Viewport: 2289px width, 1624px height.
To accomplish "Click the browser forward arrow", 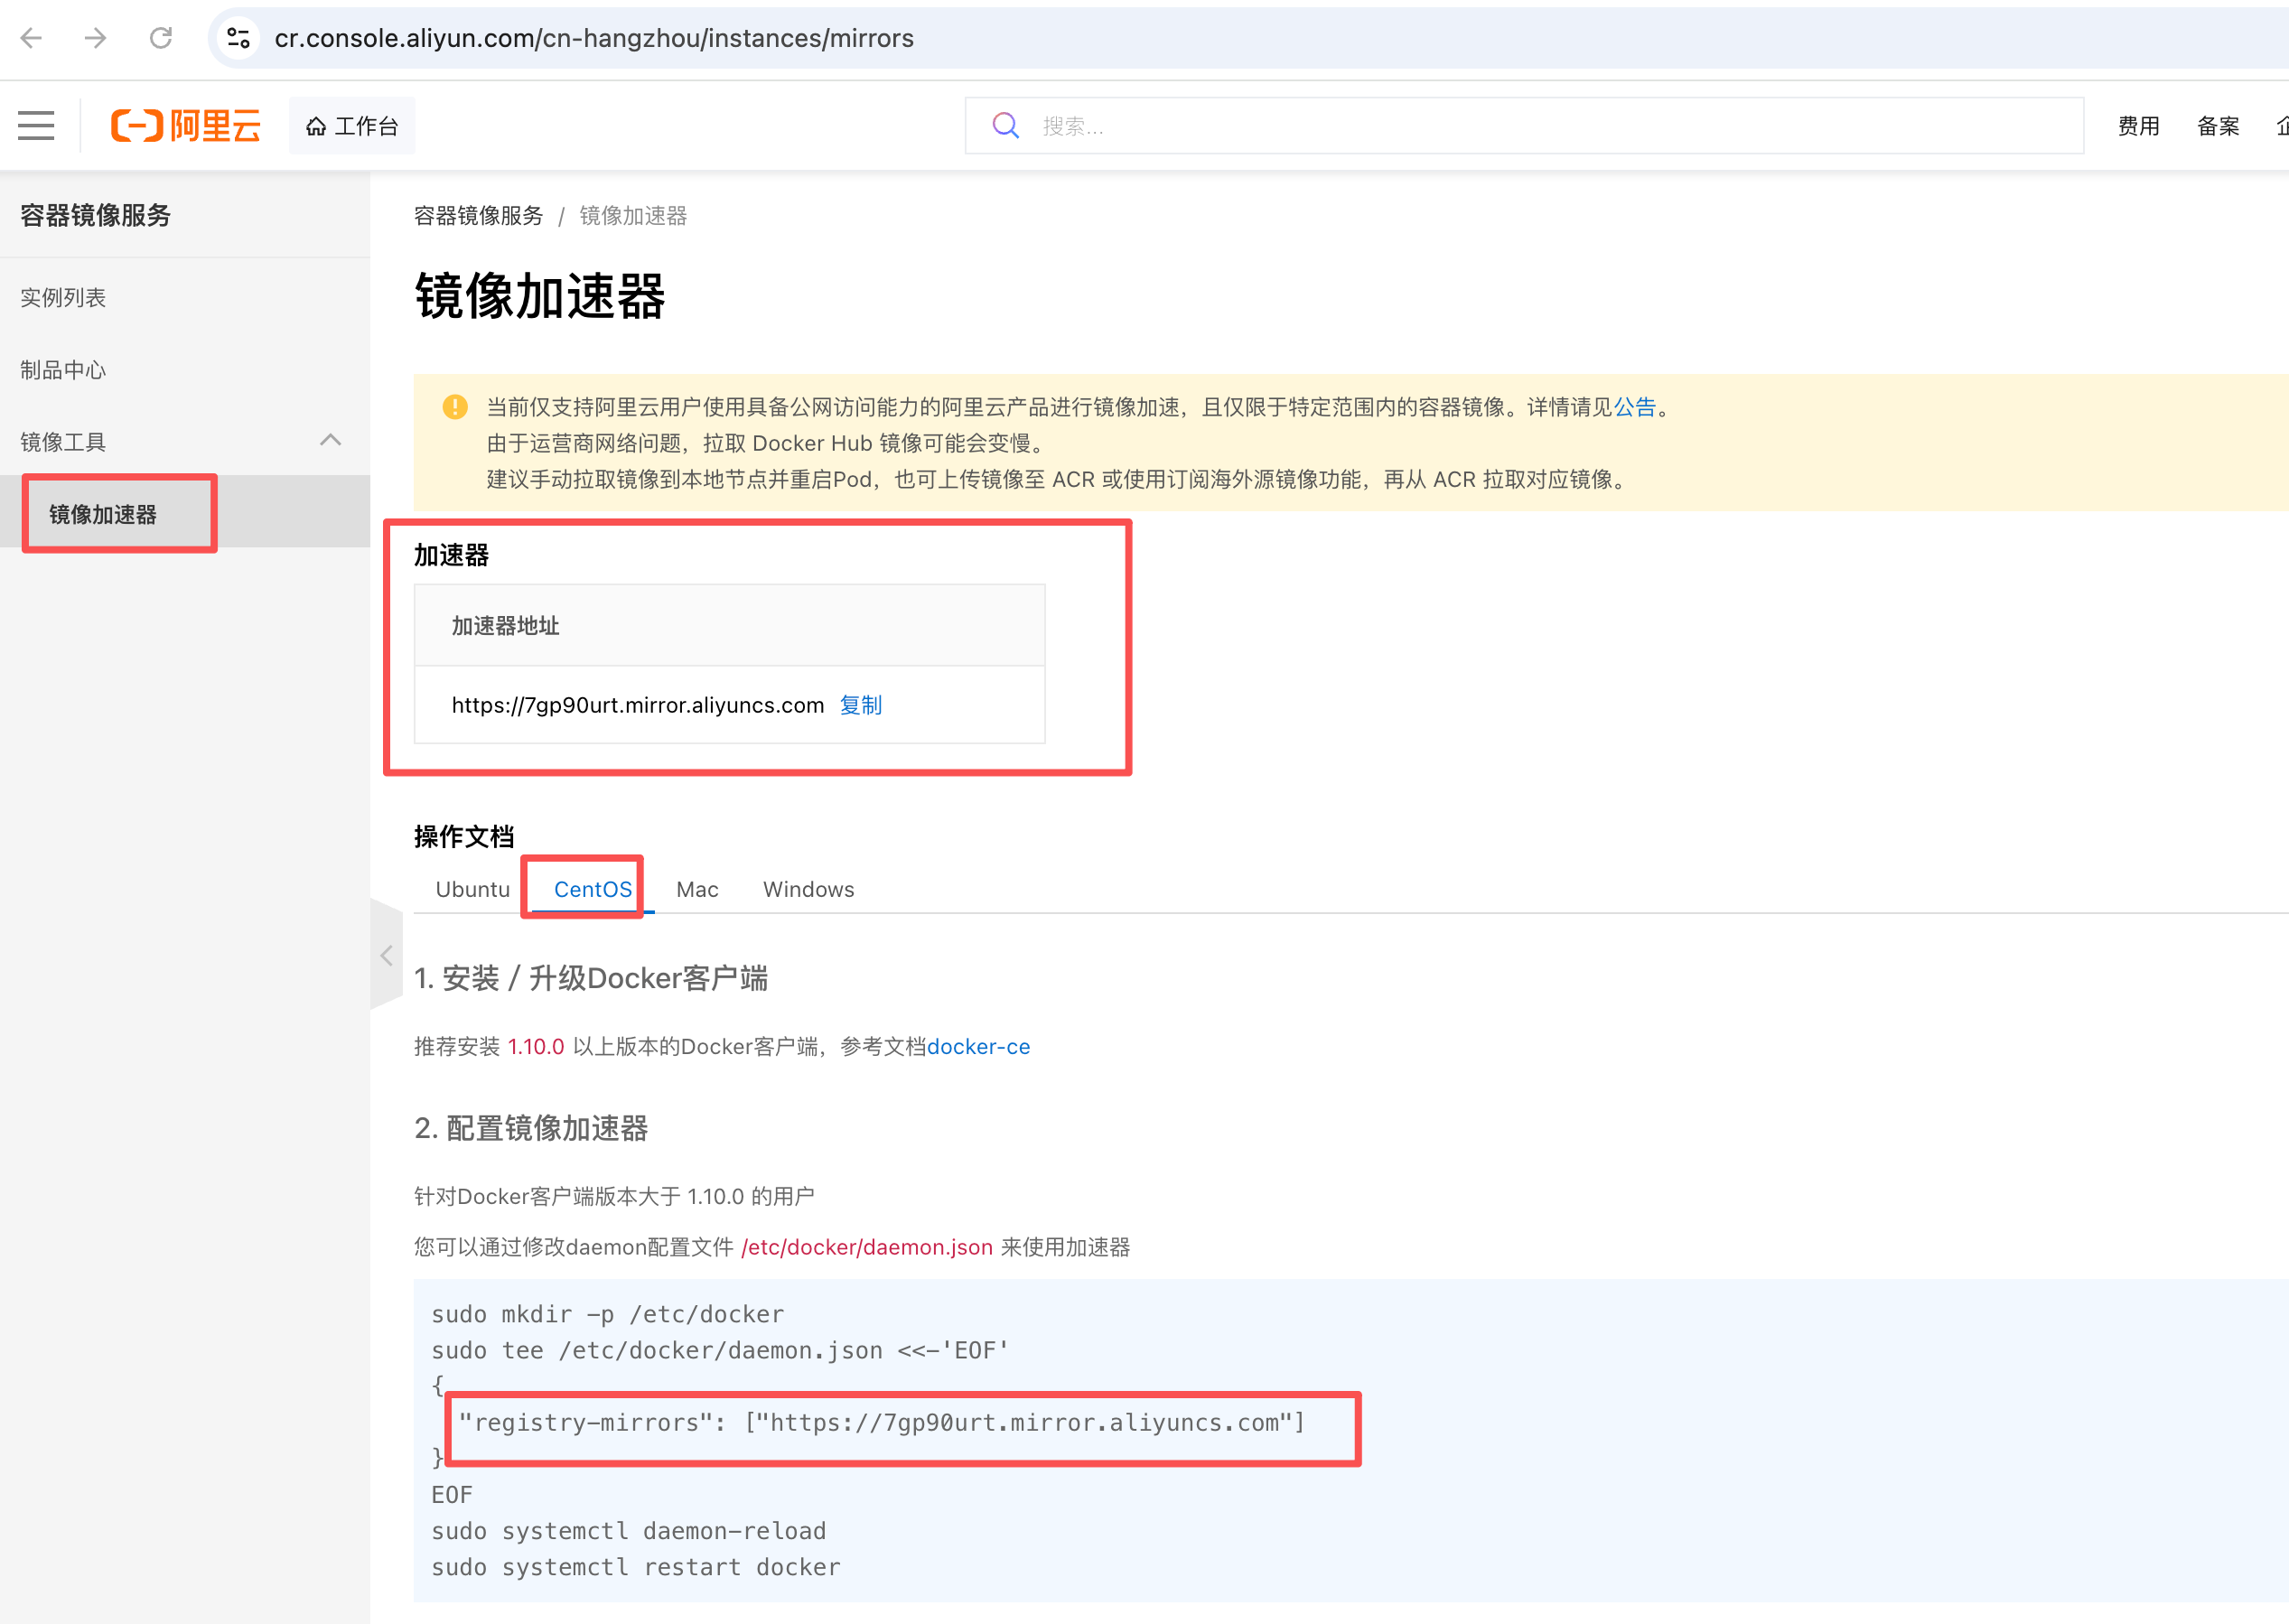I will pyautogui.click(x=96, y=38).
